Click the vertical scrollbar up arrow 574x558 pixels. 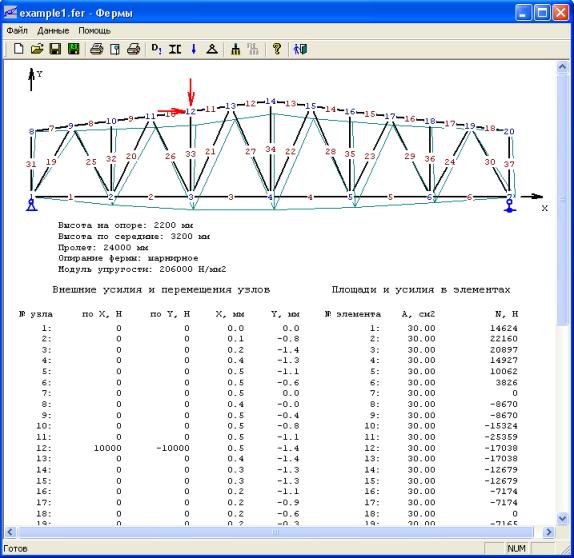pos(562,67)
